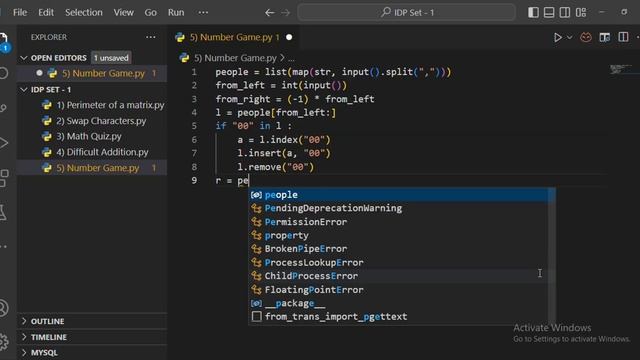Choose FloatingPointError suggestion
Image resolution: width=640 pixels, height=360 pixels.
pos(399,289)
